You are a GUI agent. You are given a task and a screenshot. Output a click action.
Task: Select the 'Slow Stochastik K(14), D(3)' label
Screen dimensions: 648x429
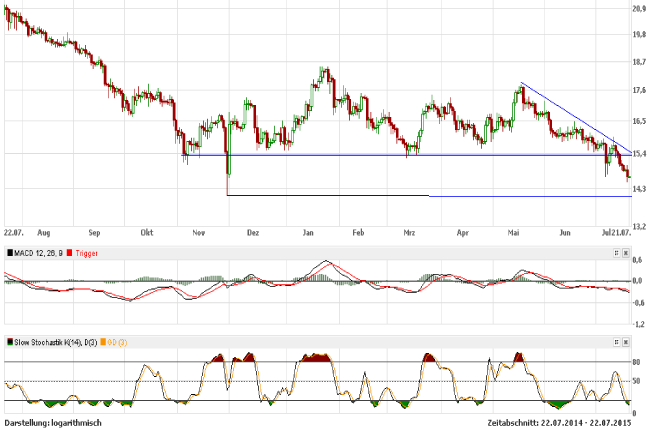coord(57,342)
